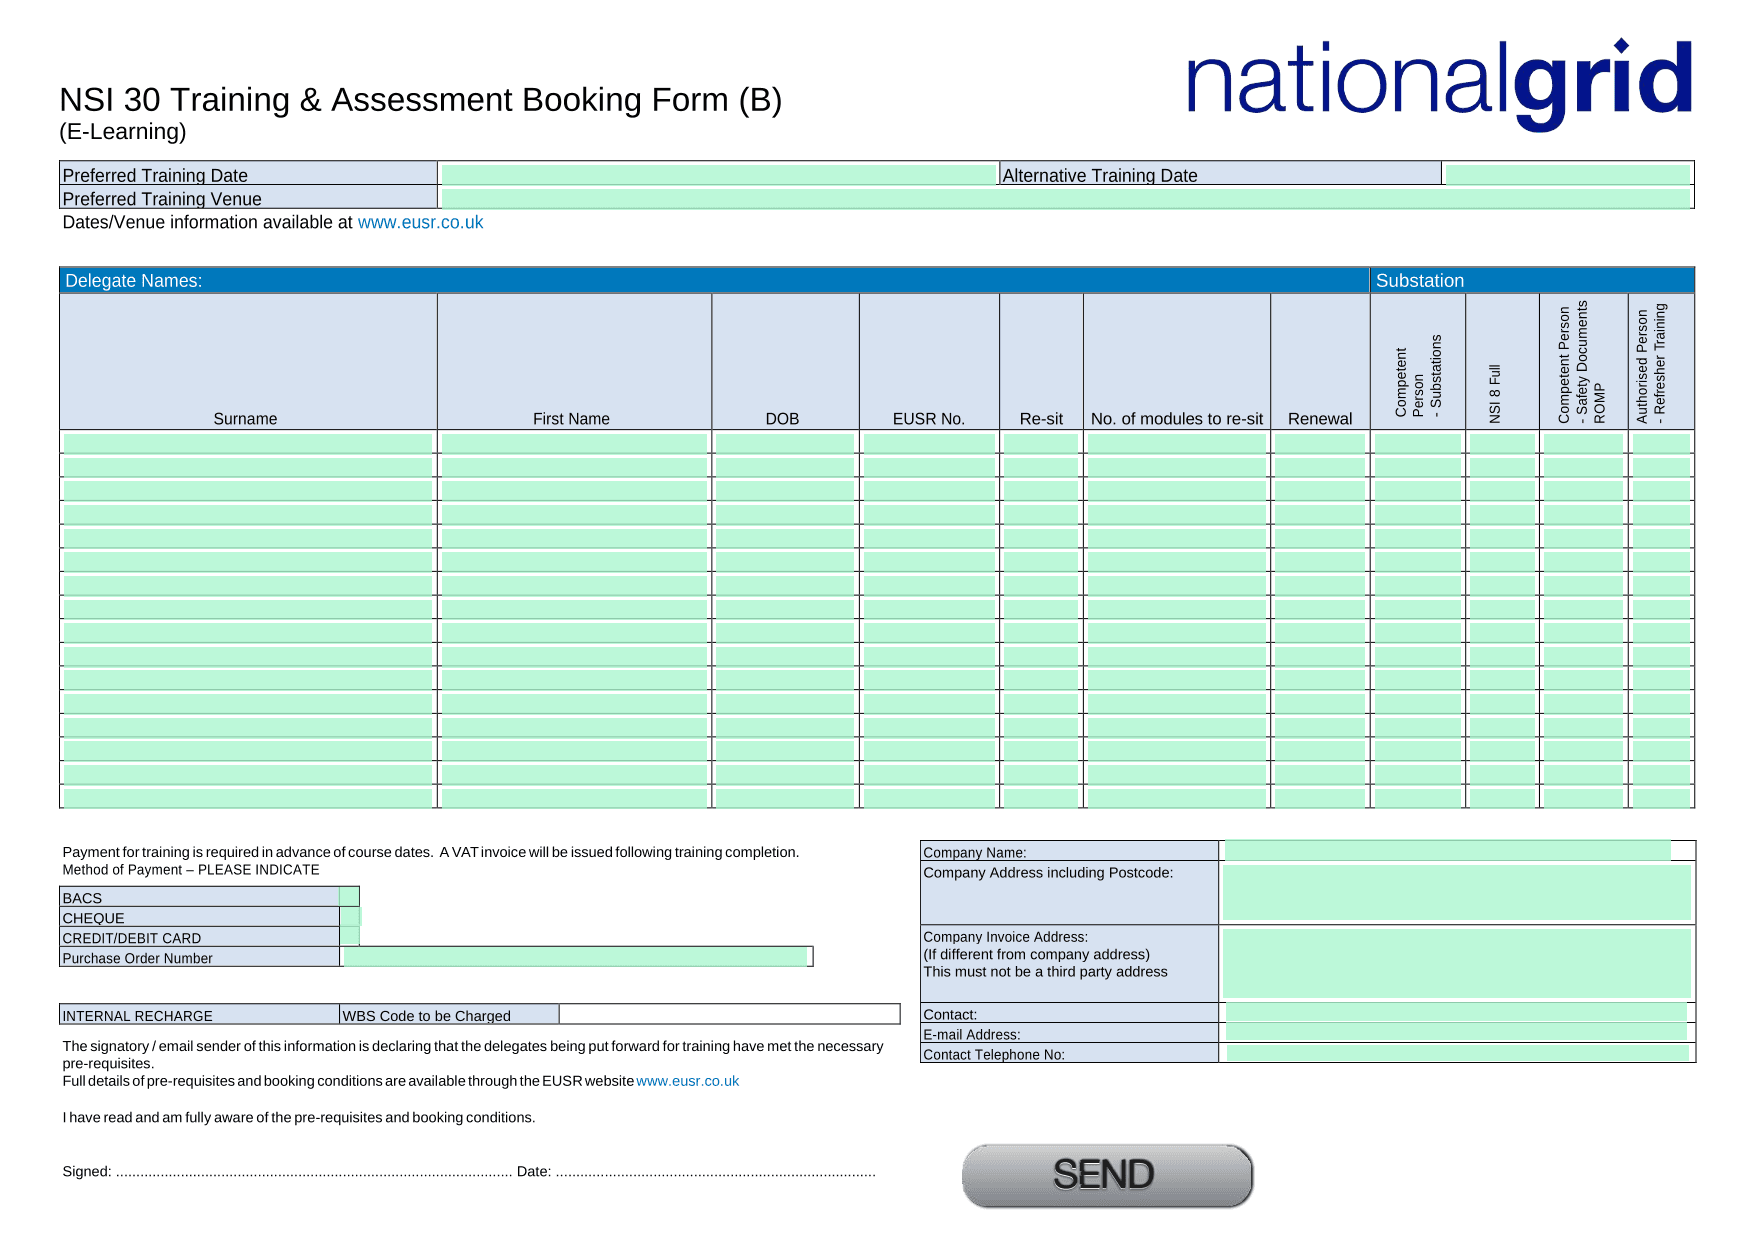Click the Method of Payment – PLEASE INDICATE text
Viewport: 1754px width, 1240px height.
(x=191, y=869)
